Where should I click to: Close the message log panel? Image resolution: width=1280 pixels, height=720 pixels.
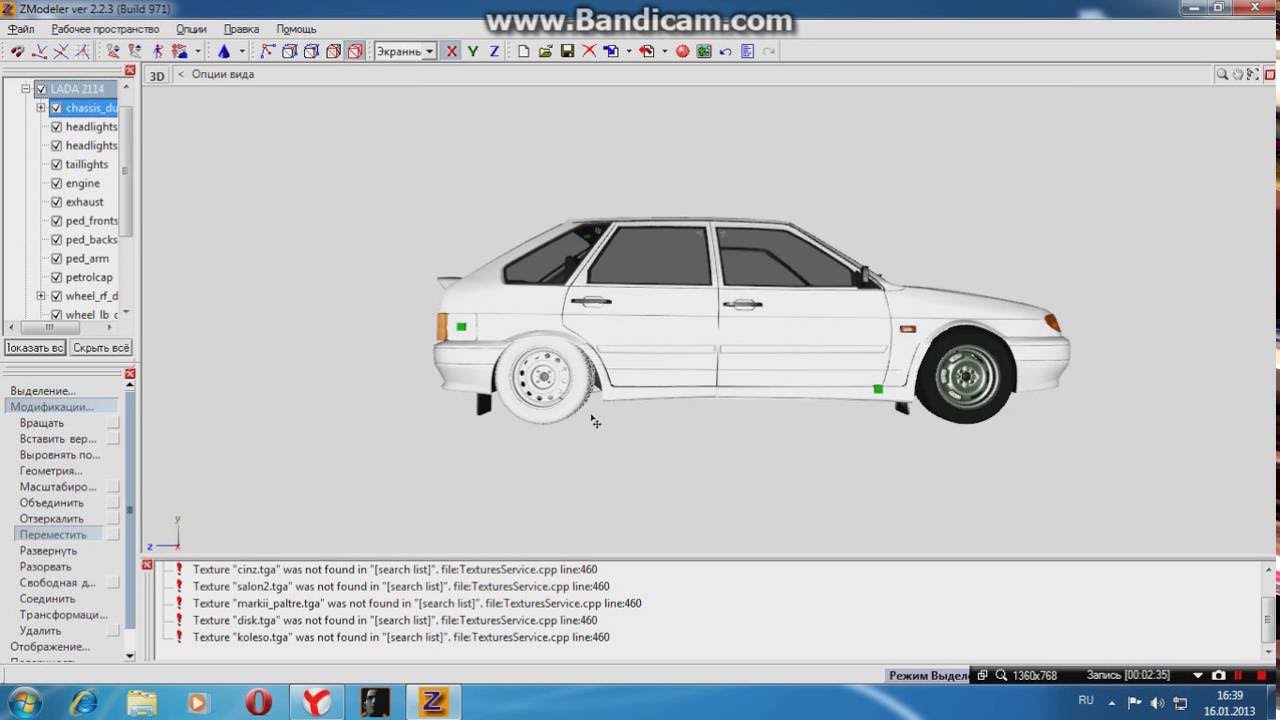147,566
